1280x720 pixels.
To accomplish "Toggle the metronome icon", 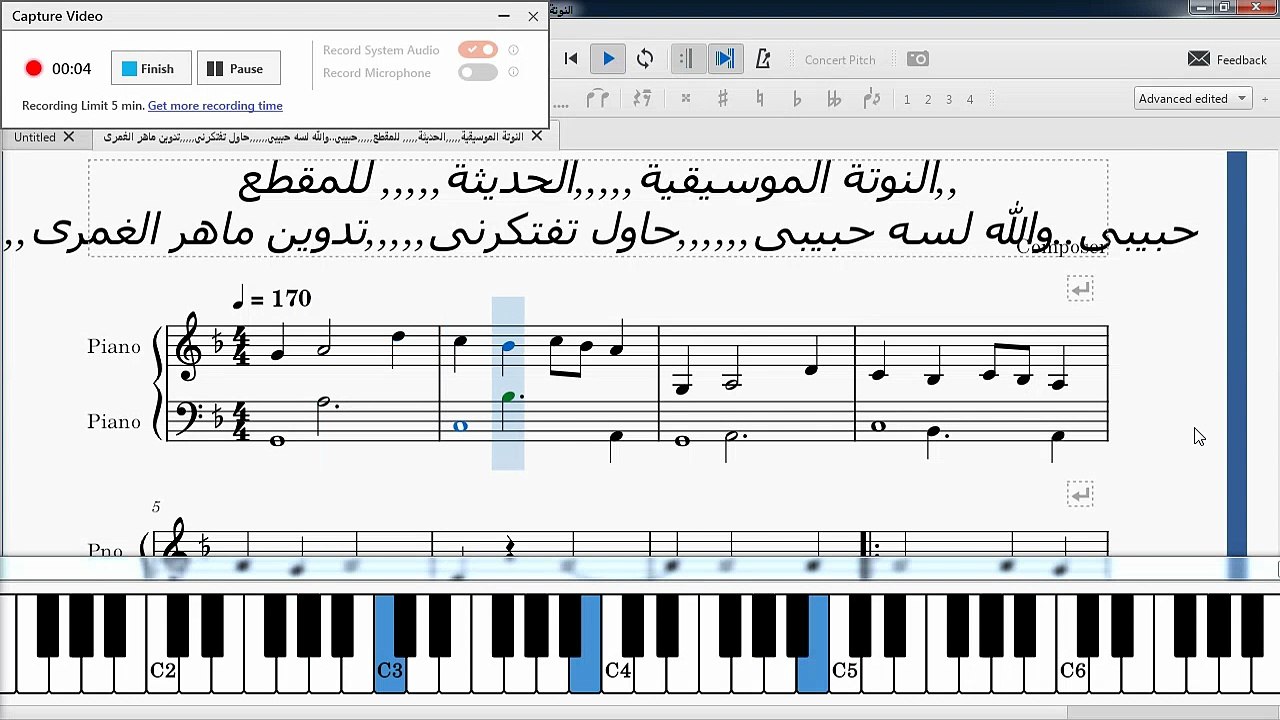I will tap(763, 59).
